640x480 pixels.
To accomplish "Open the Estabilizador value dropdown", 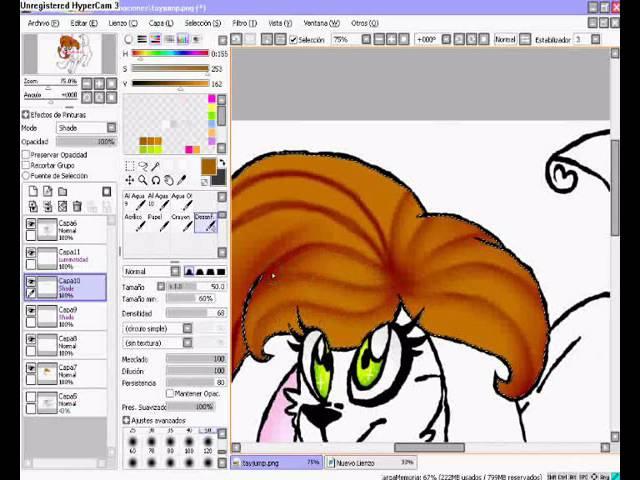I will pos(596,39).
